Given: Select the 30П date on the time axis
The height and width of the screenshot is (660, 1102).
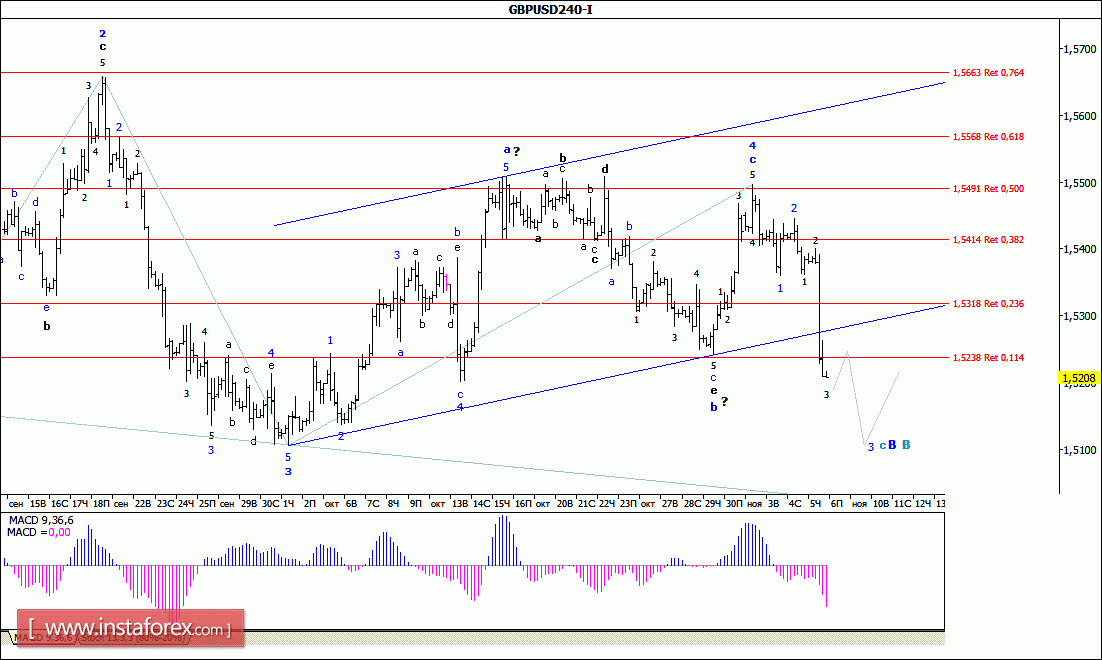Looking at the screenshot, I should pos(734,503).
